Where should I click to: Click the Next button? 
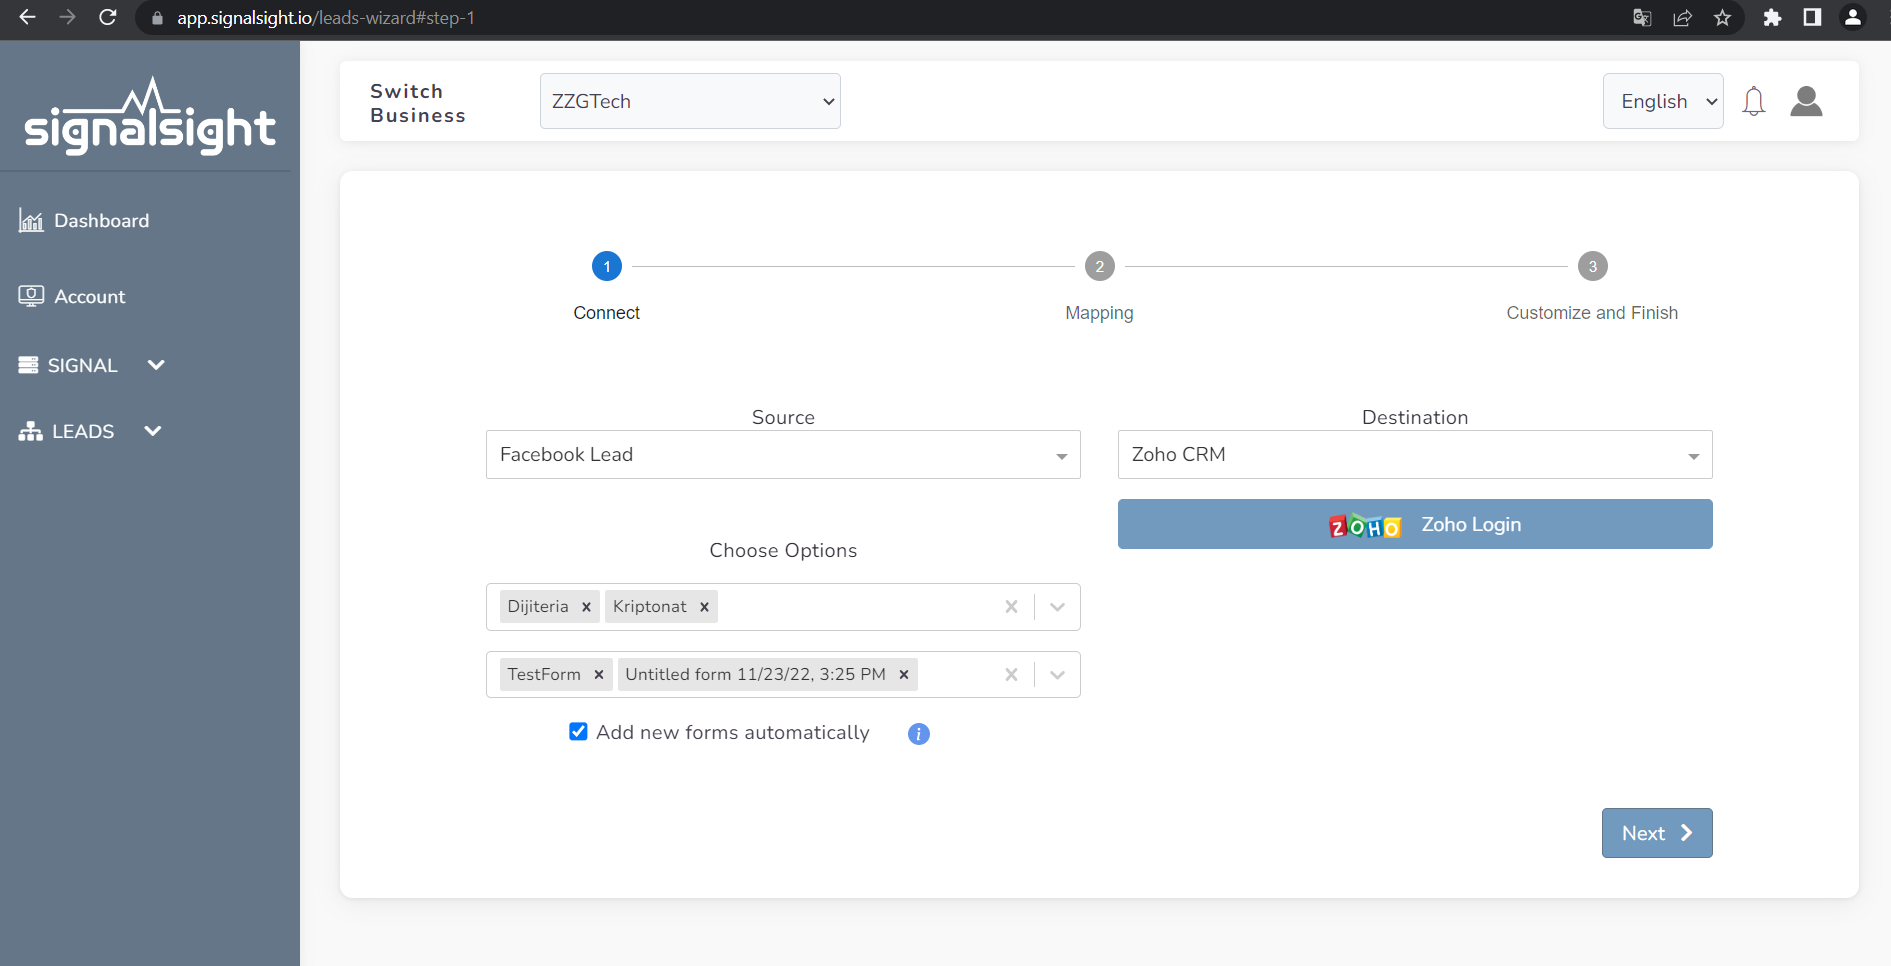coord(1657,833)
